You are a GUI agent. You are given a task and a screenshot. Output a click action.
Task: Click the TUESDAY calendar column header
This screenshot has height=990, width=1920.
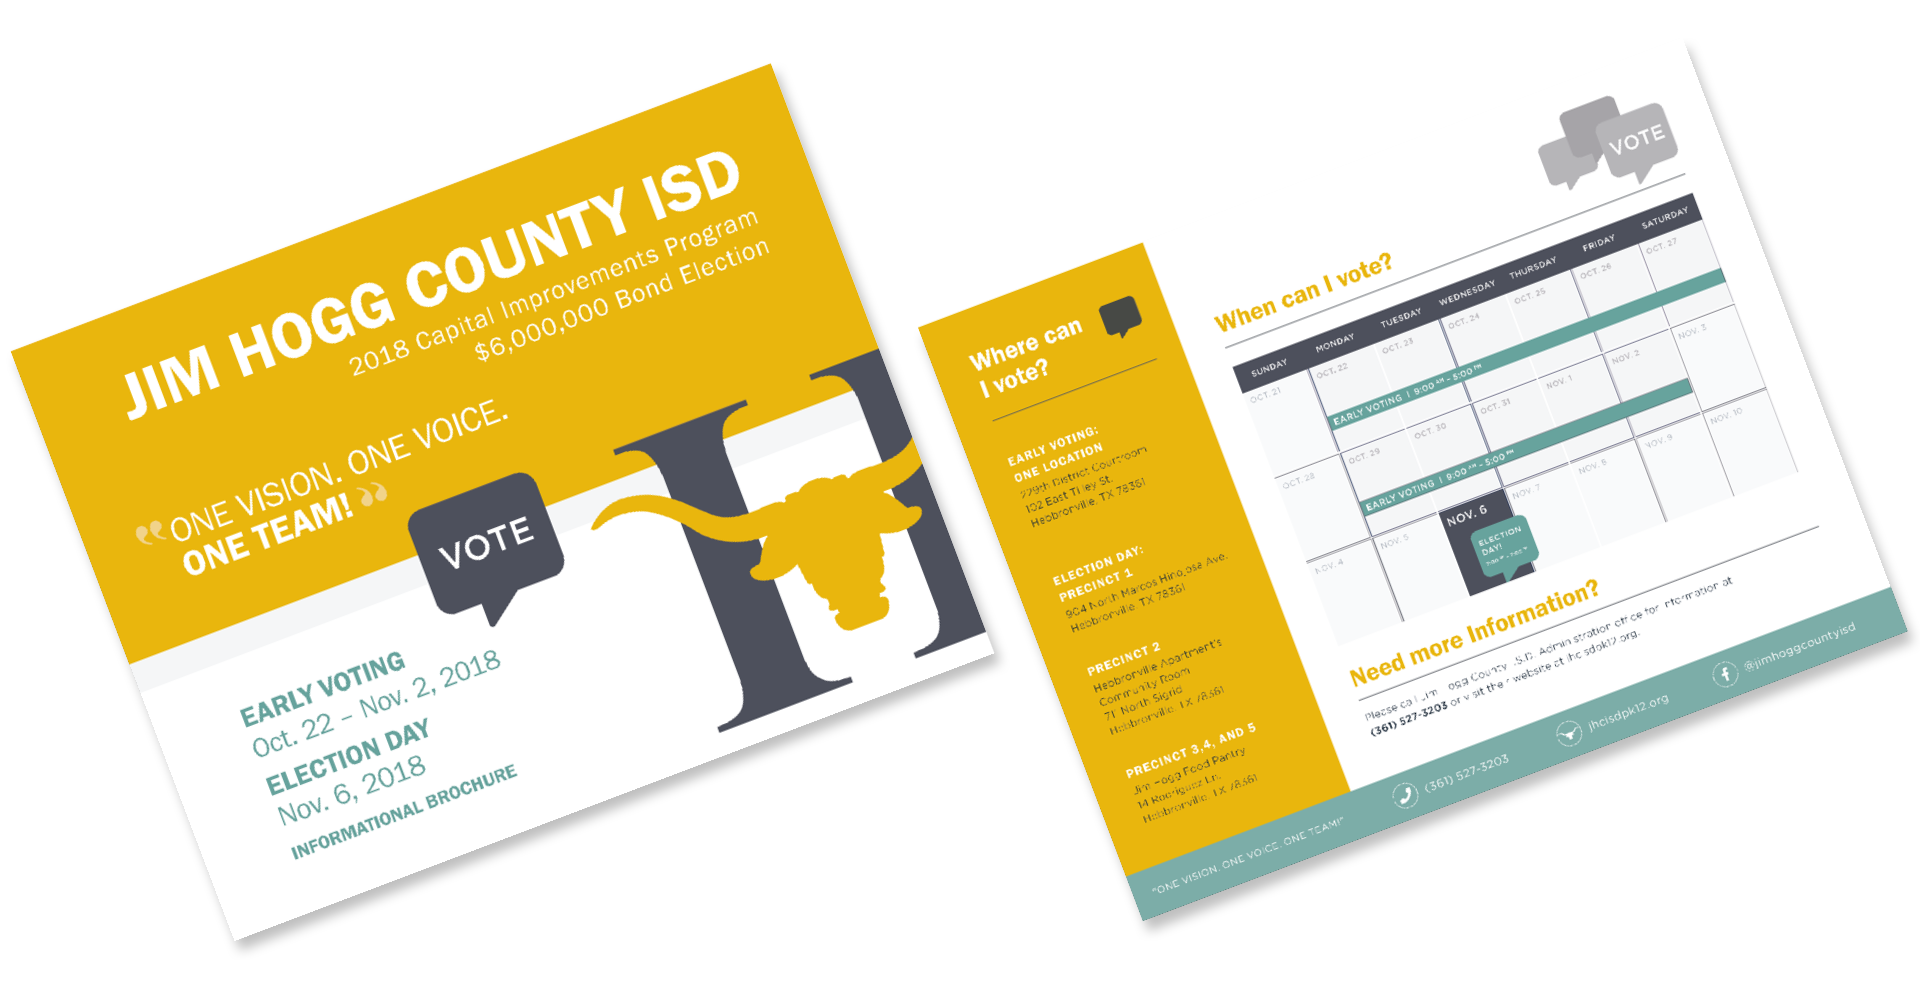point(1400,318)
